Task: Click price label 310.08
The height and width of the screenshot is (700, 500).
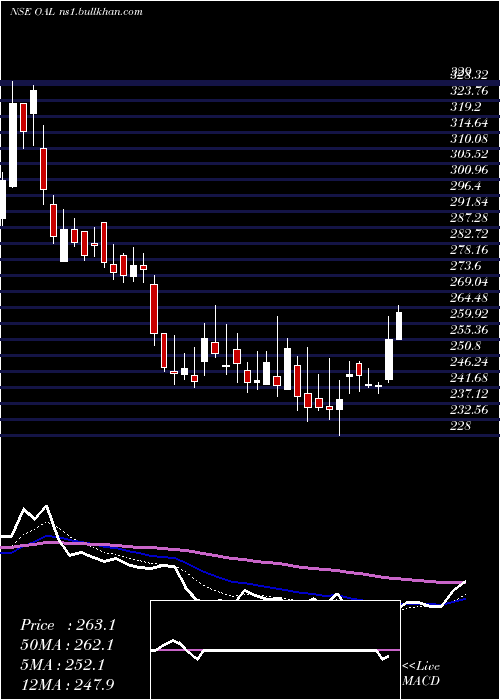Action: point(469,138)
